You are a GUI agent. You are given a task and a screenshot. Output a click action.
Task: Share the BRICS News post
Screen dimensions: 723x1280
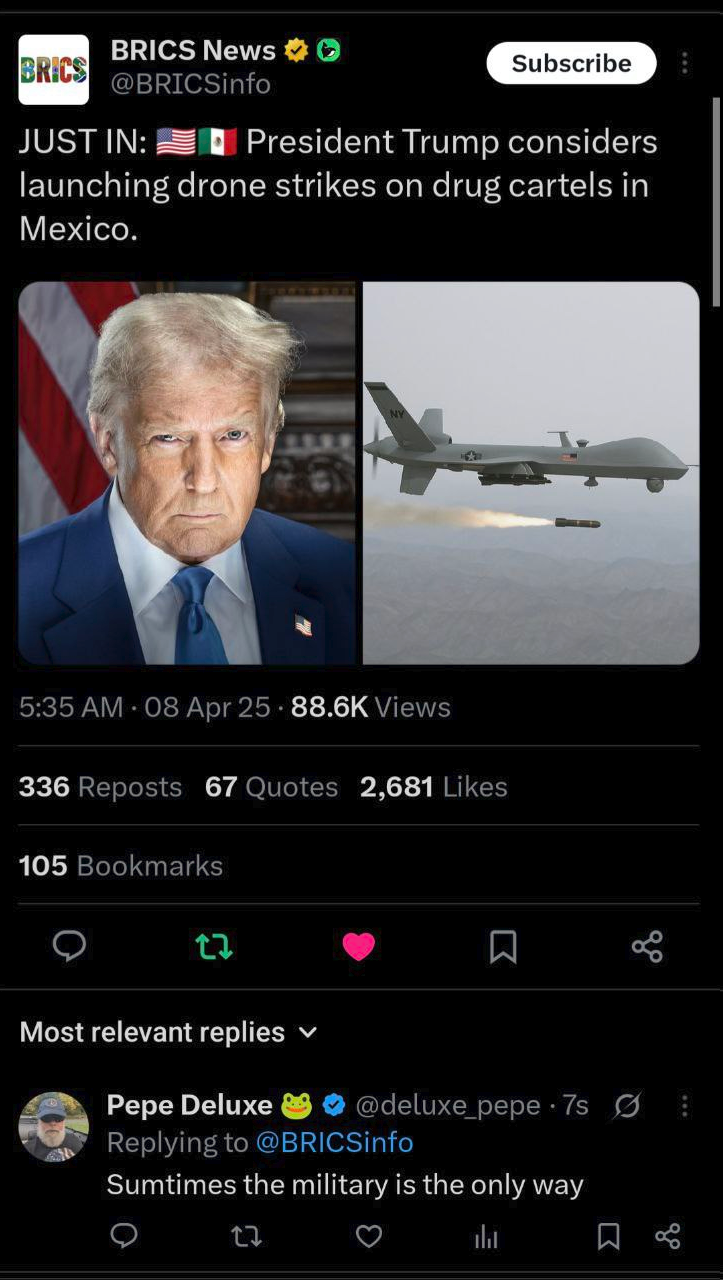point(647,946)
